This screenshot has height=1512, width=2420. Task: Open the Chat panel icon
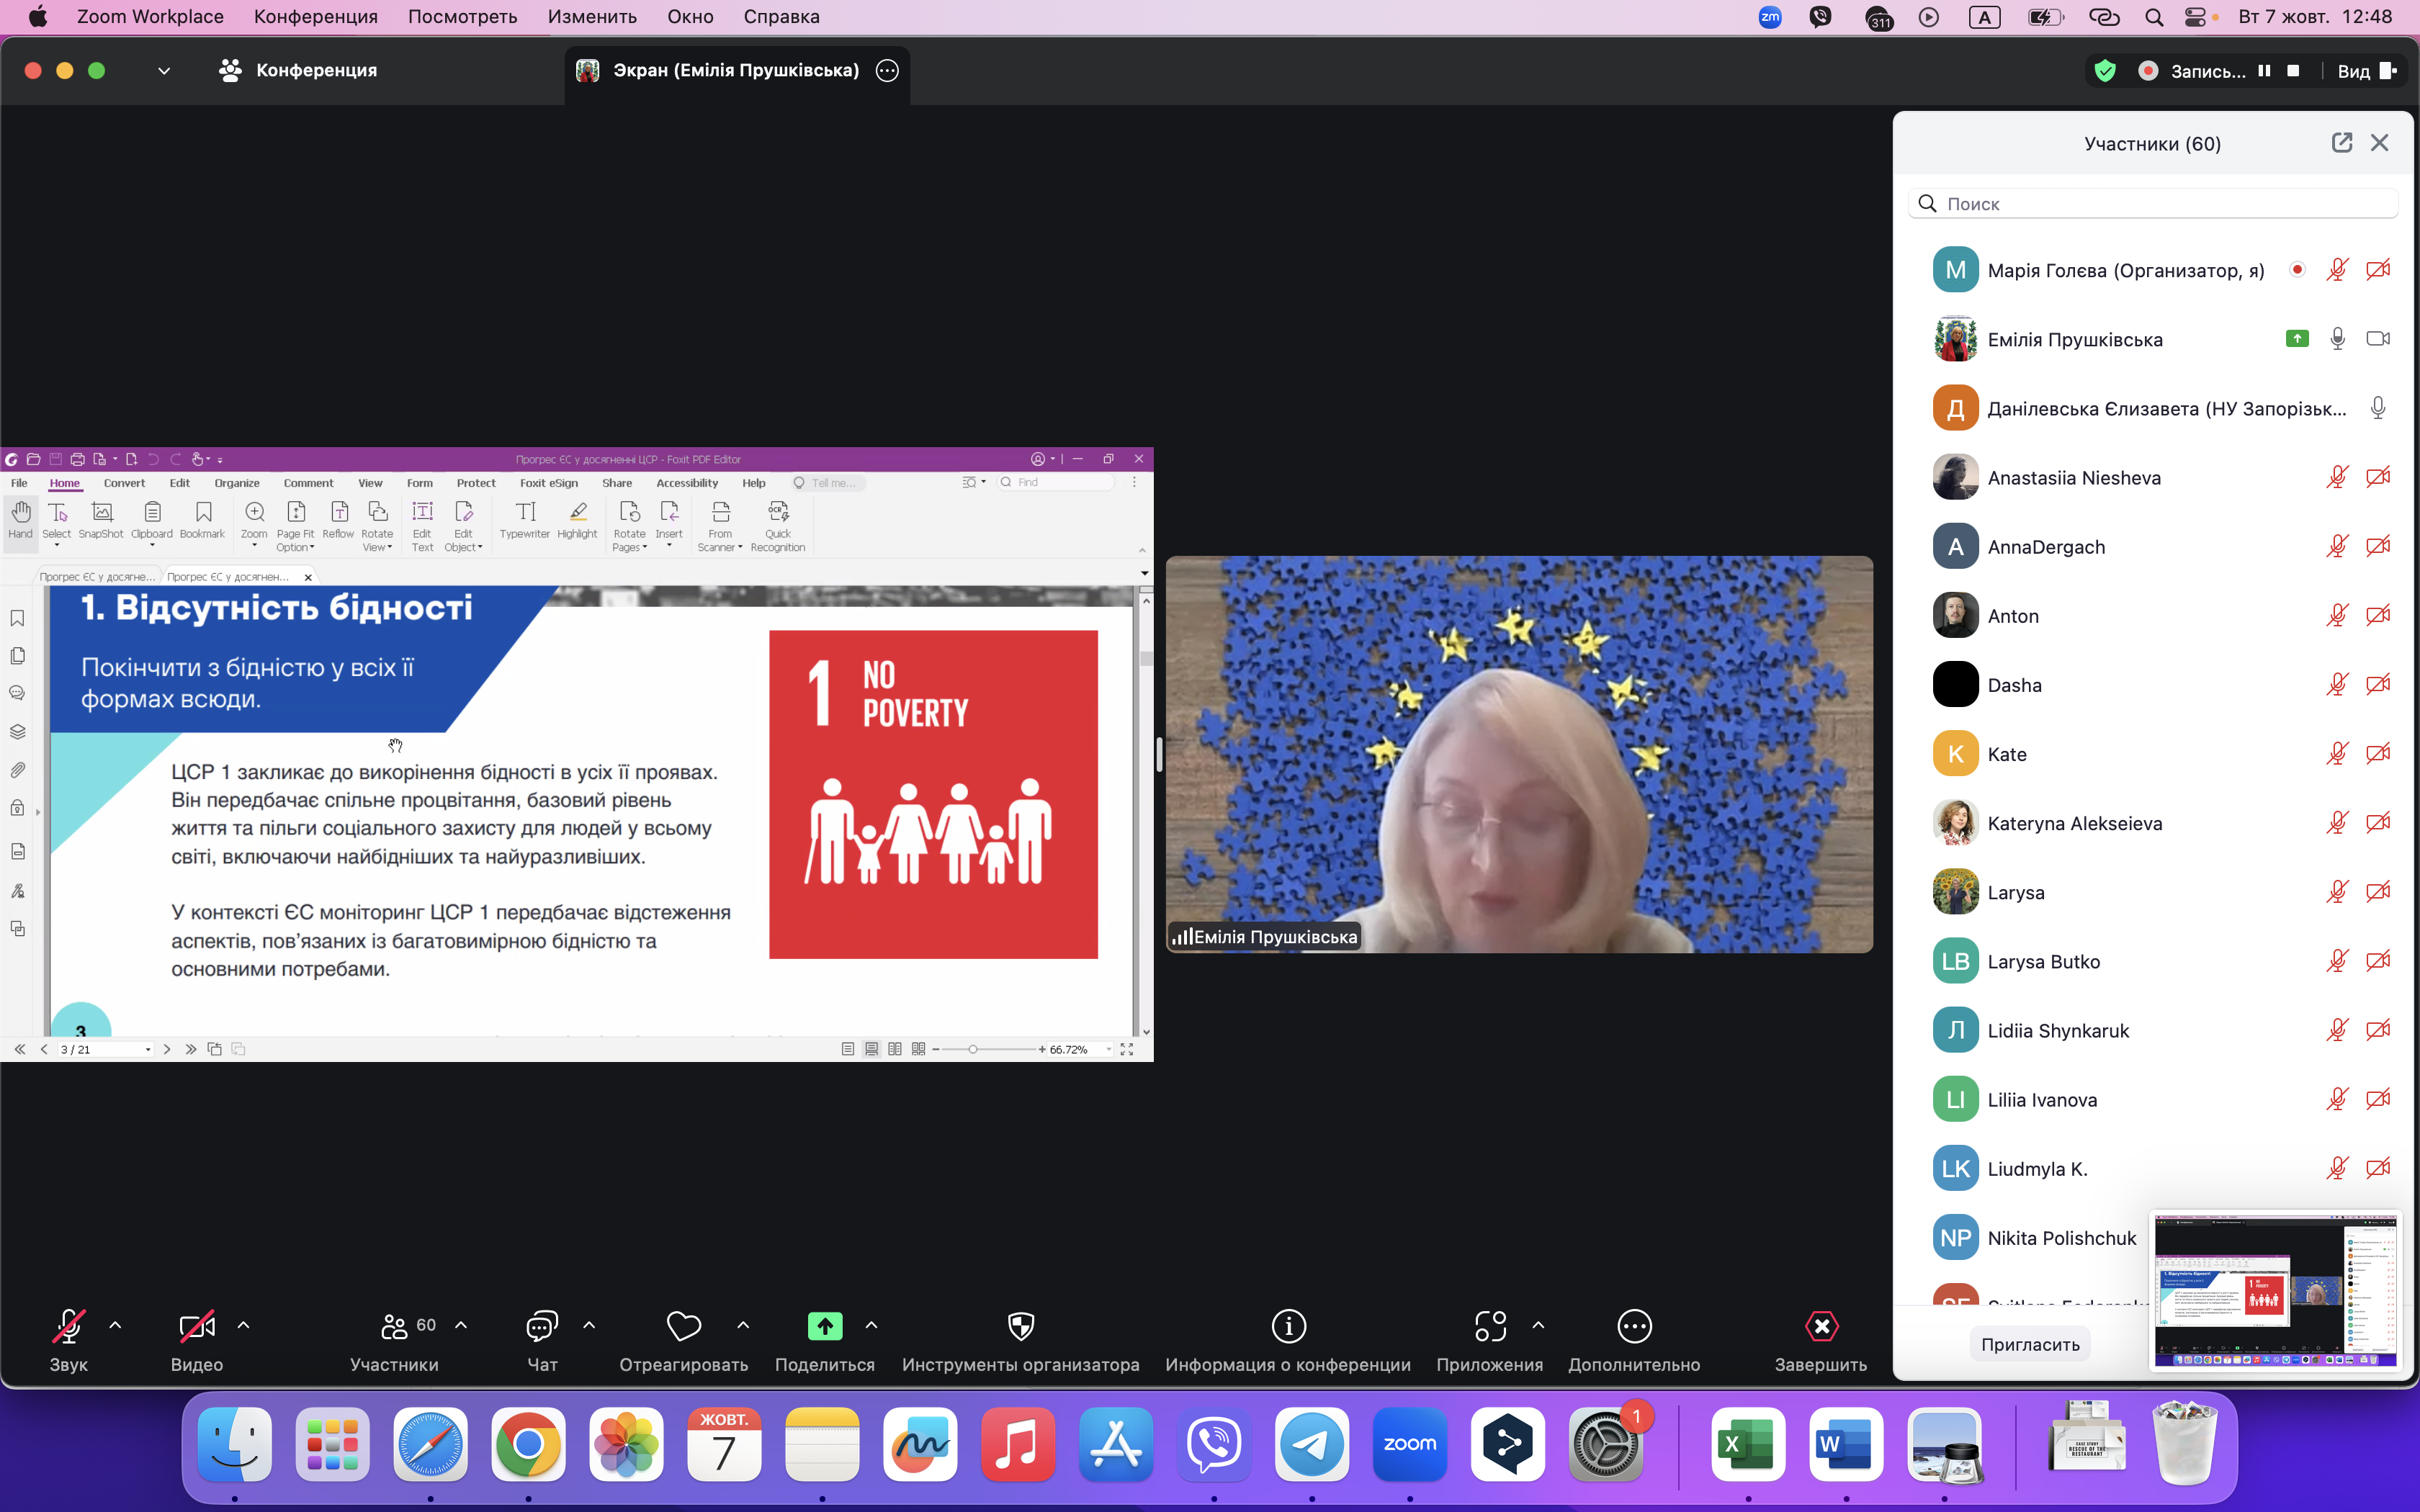pyautogui.click(x=541, y=1326)
